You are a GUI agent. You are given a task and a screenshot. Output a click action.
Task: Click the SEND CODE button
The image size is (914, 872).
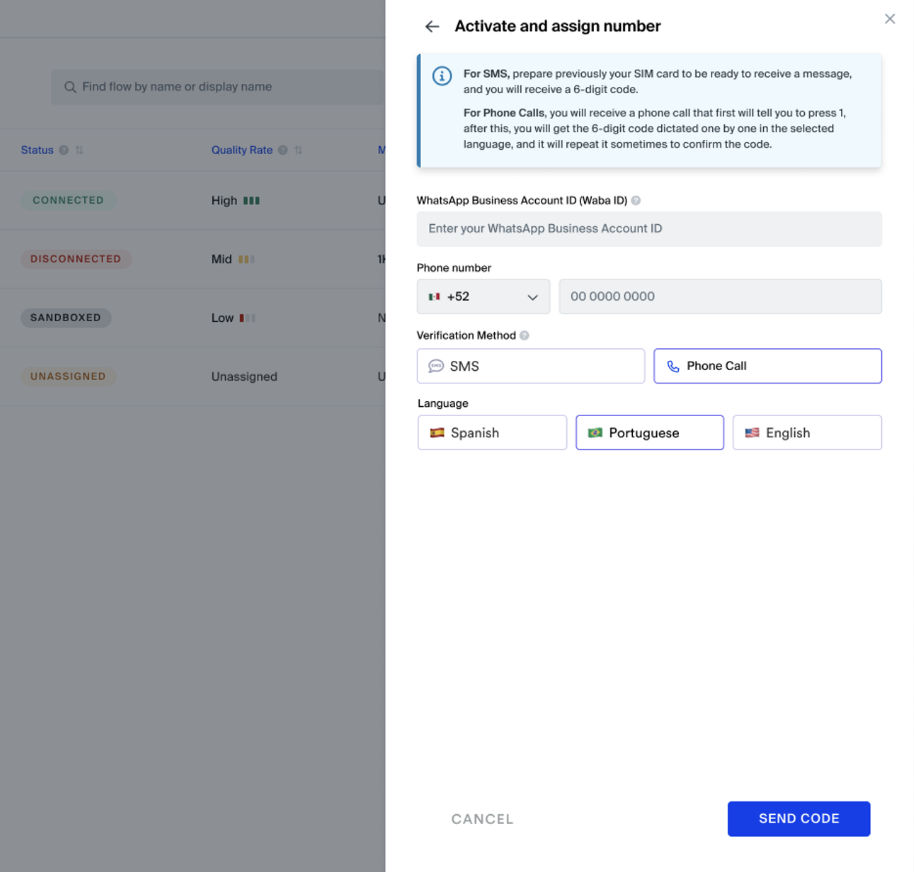pyautogui.click(x=799, y=818)
